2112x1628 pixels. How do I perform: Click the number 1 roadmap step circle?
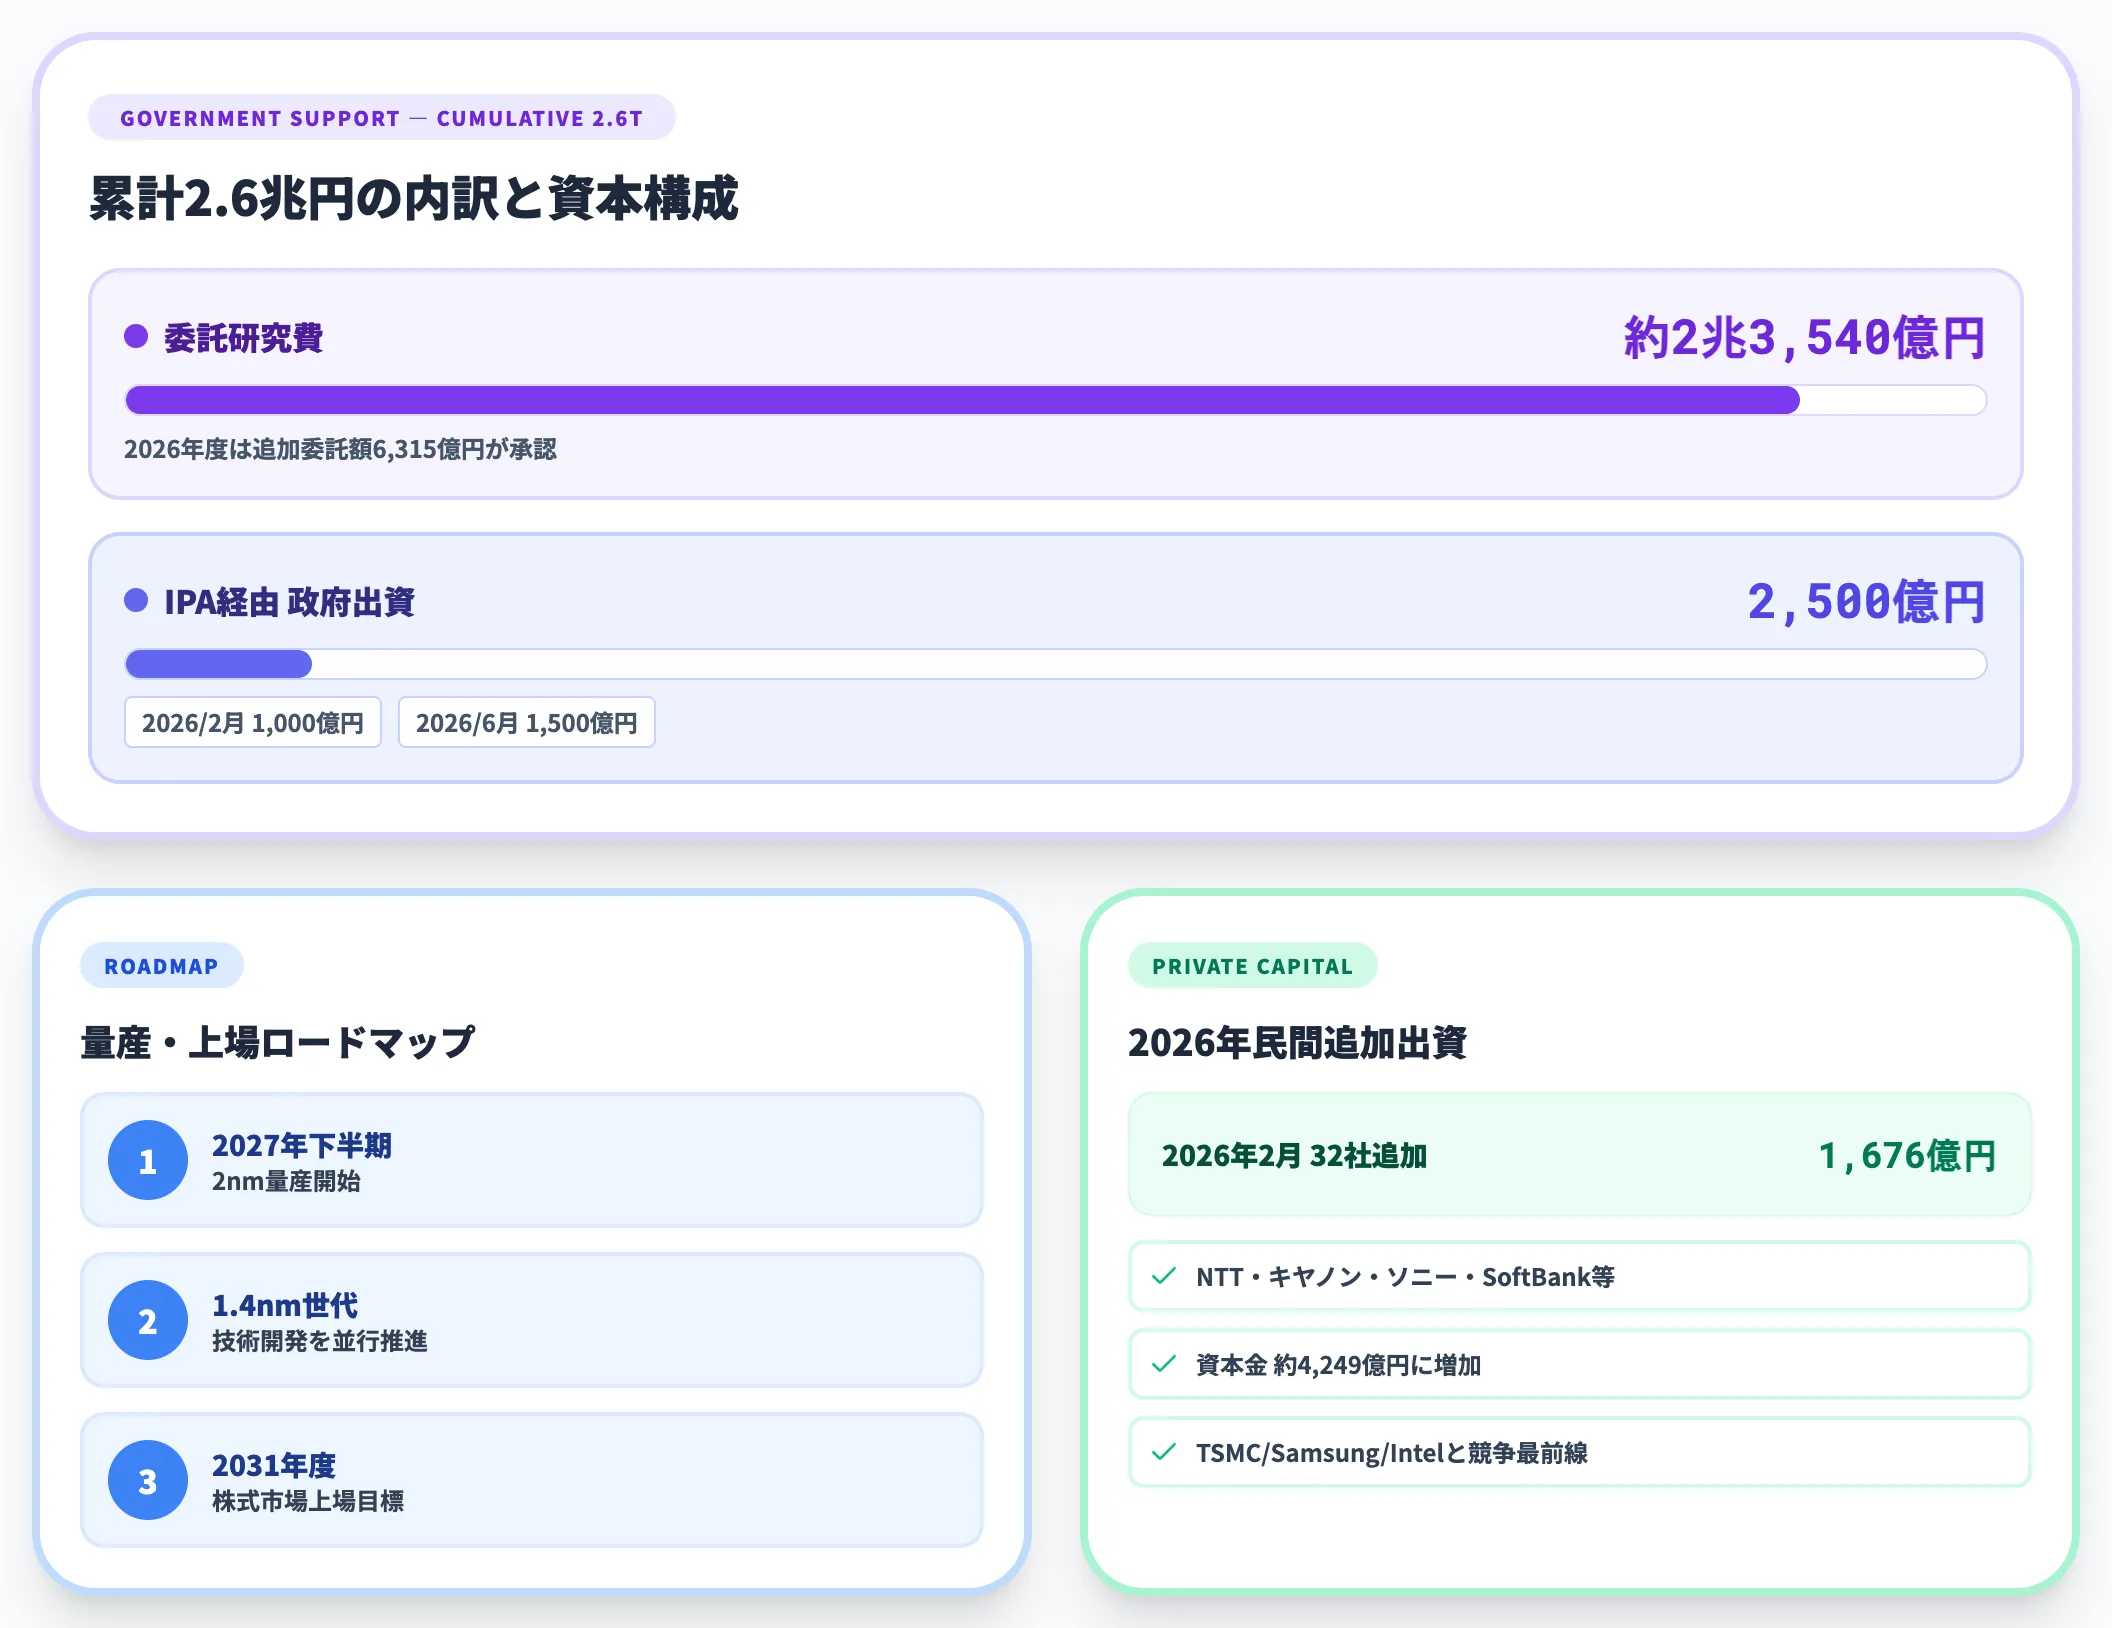[x=148, y=1160]
